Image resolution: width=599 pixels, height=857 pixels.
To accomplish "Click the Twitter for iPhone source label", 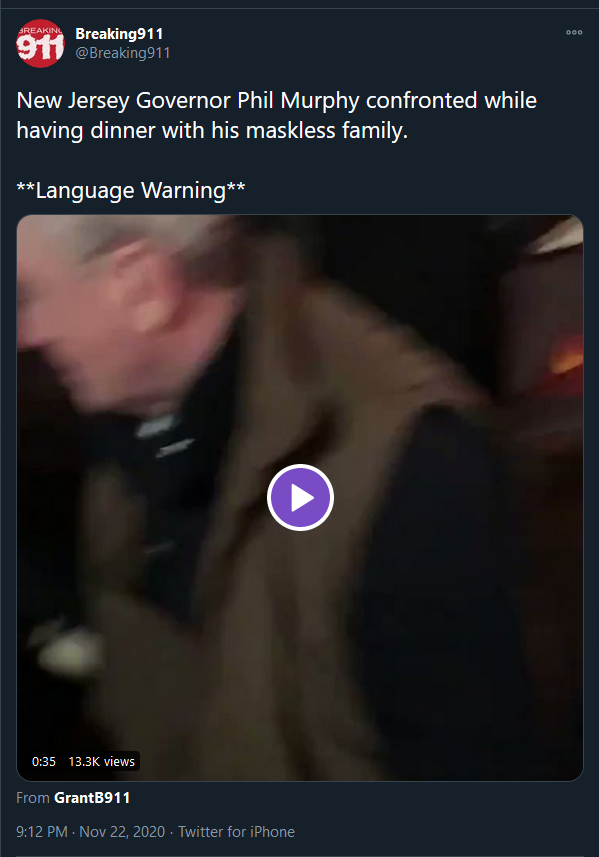I will point(236,831).
